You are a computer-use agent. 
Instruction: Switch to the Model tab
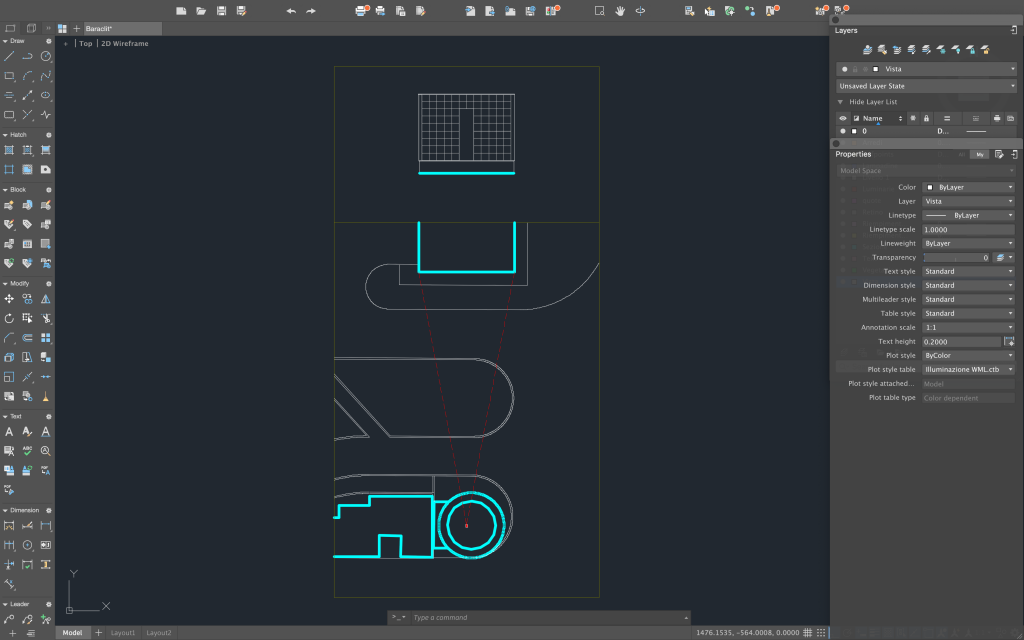(72, 633)
